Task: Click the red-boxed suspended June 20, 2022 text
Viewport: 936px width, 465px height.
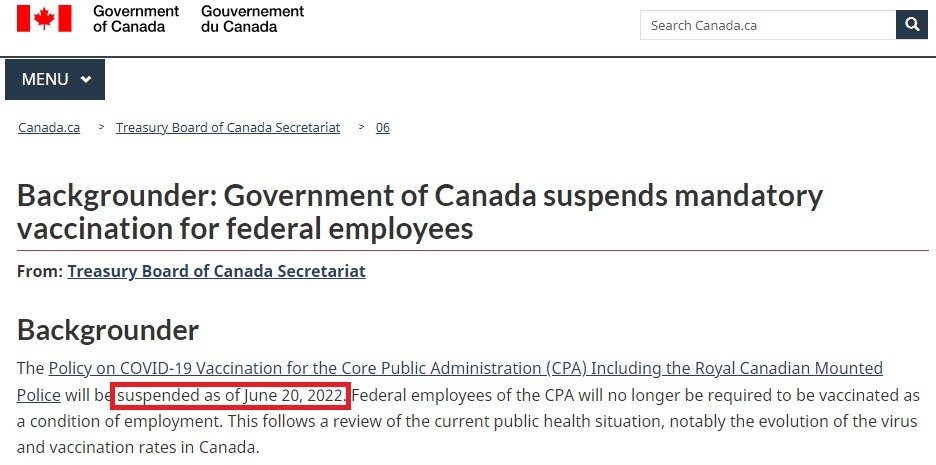Action: pyautogui.click(x=231, y=396)
